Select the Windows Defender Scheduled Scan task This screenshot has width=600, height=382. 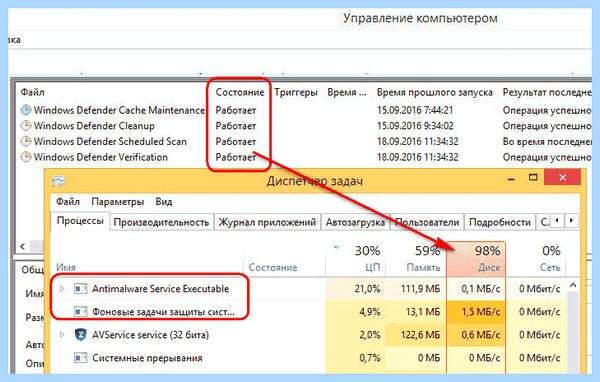tap(110, 142)
